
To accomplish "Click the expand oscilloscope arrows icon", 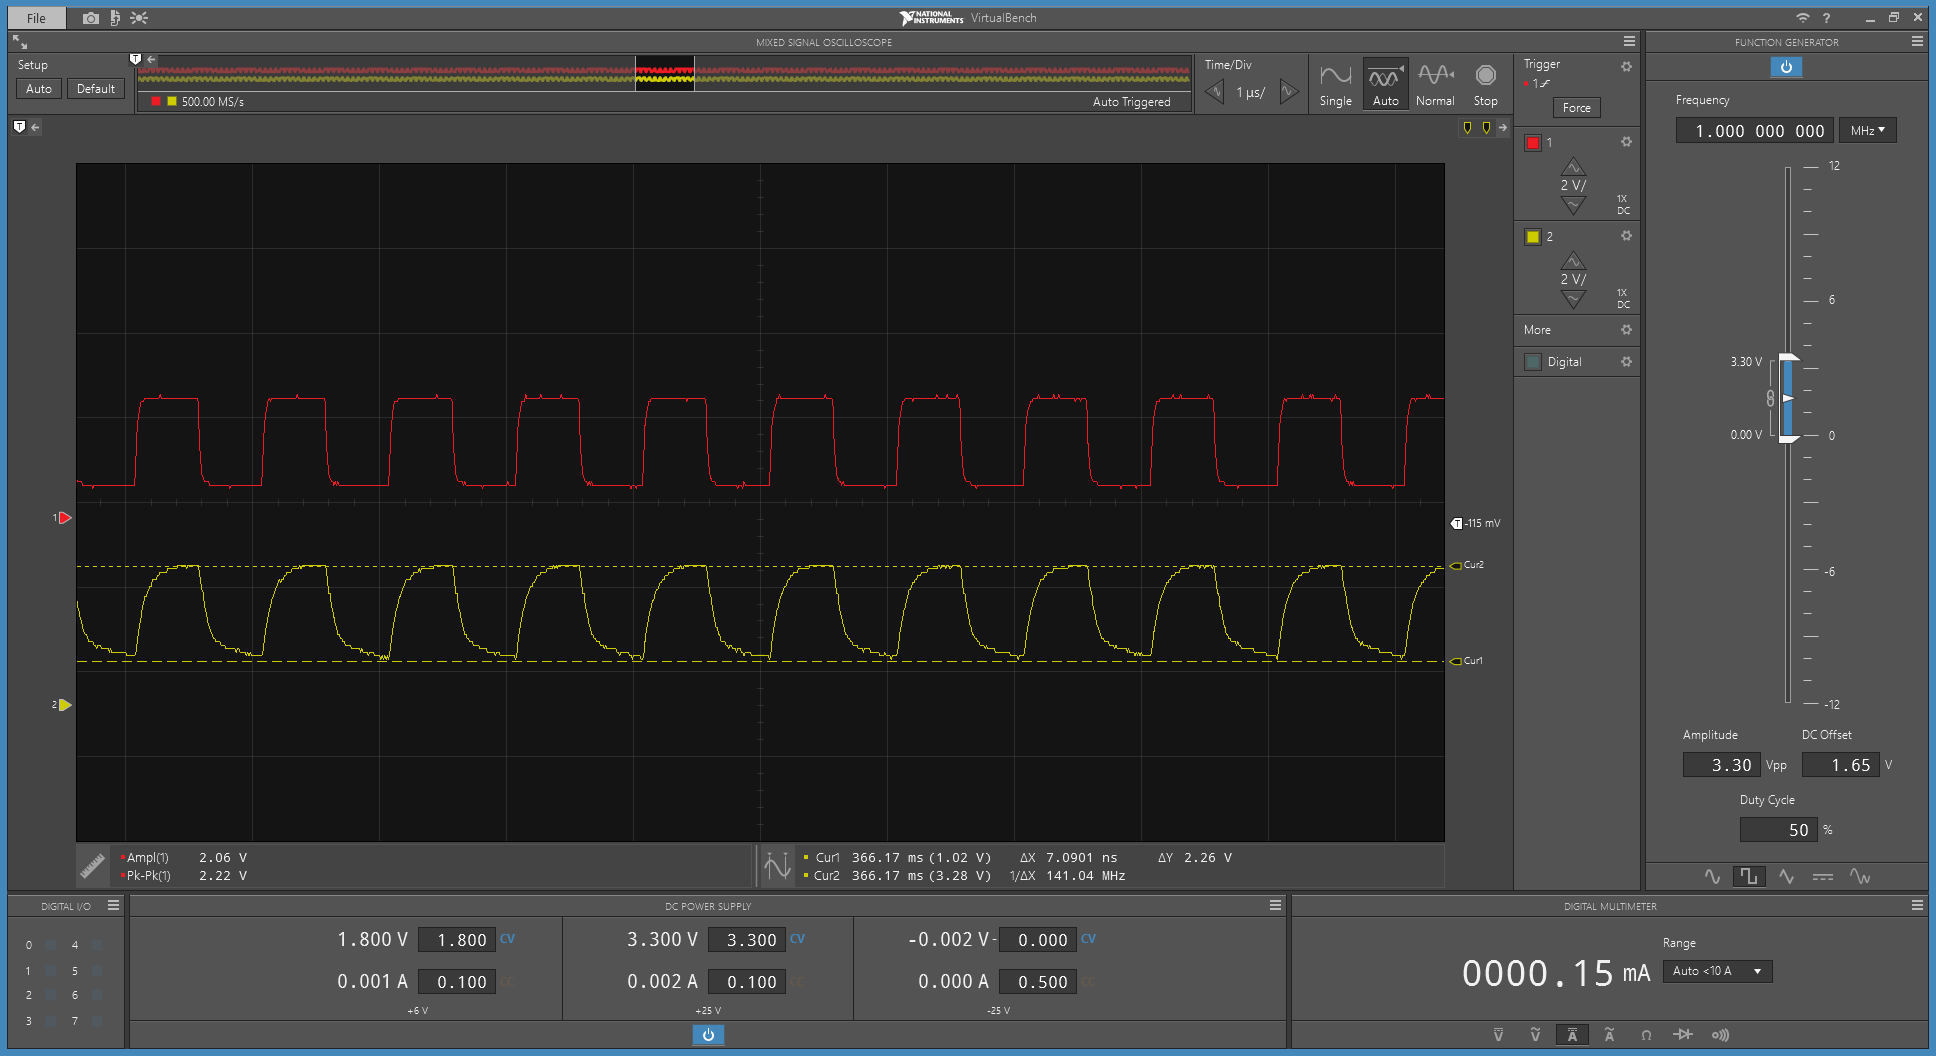I will pyautogui.click(x=20, y=42).
